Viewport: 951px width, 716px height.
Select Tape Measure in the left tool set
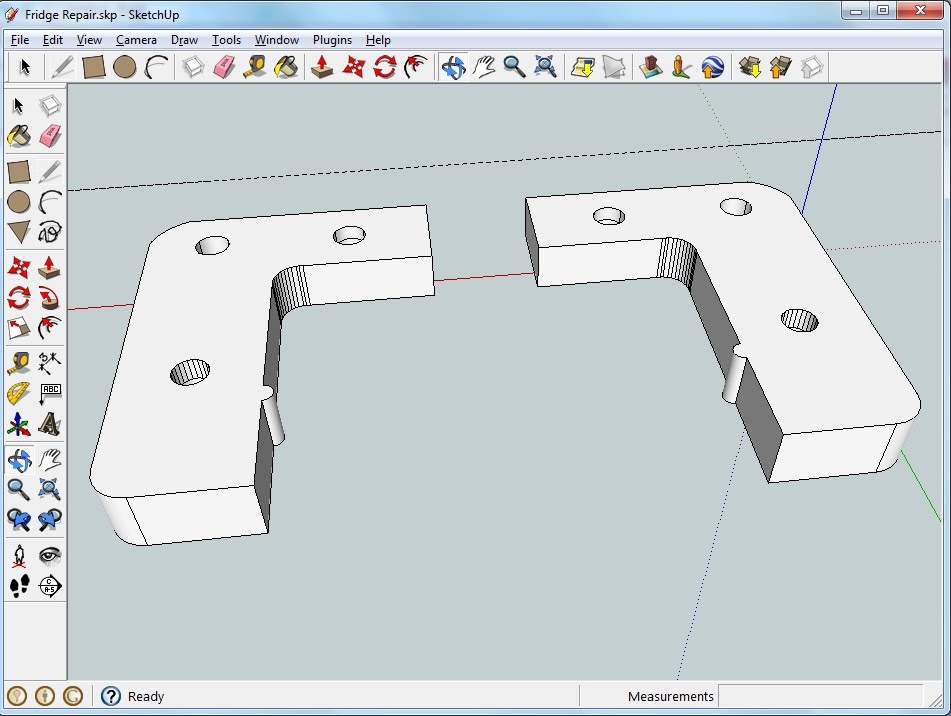point(19,363)
